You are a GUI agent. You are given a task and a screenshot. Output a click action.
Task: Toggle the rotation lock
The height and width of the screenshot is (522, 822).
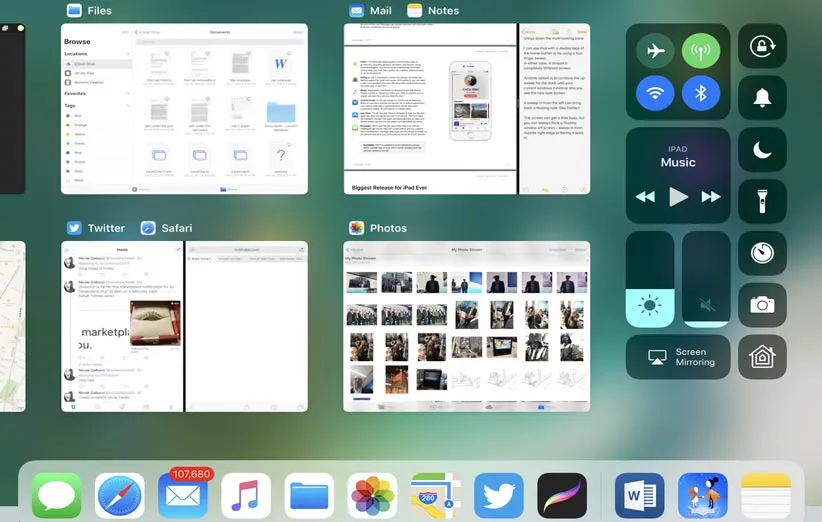point(762,46)
